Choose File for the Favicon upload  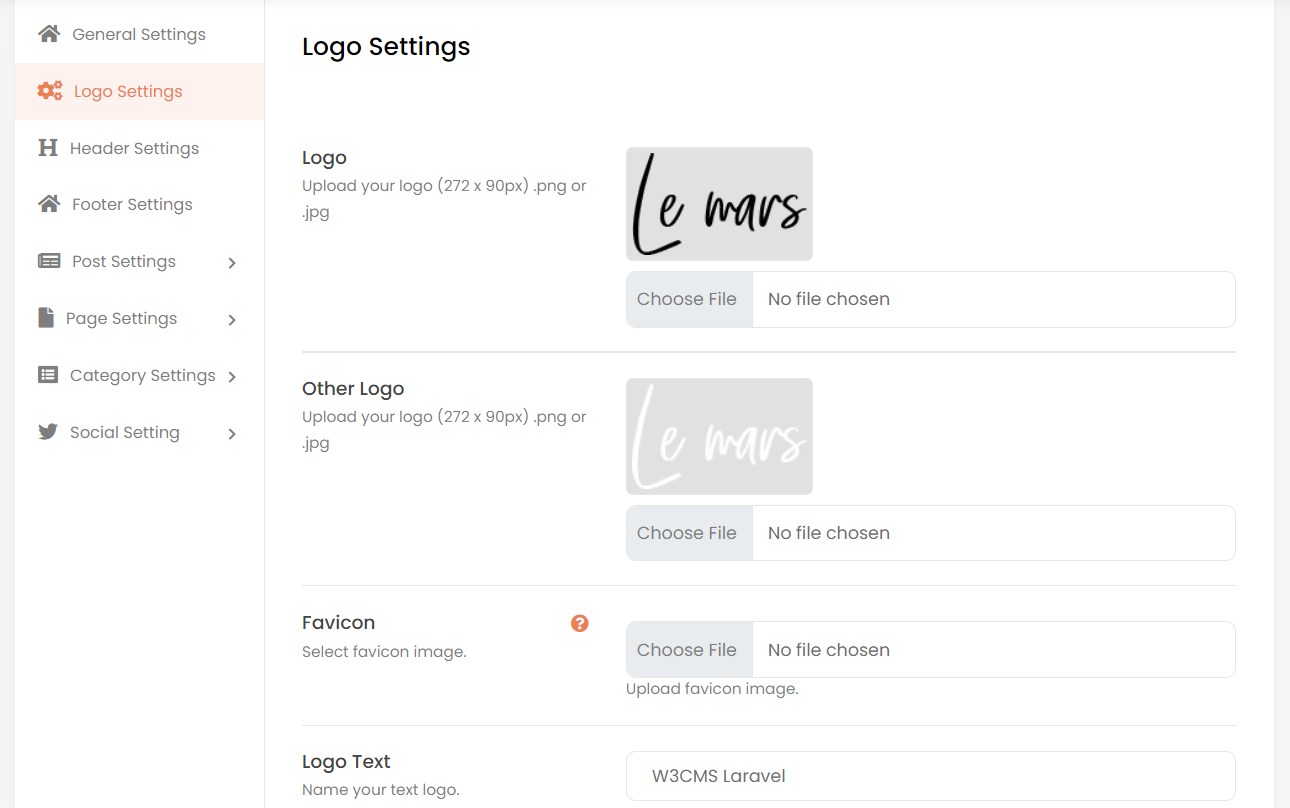tap(688, 650)
